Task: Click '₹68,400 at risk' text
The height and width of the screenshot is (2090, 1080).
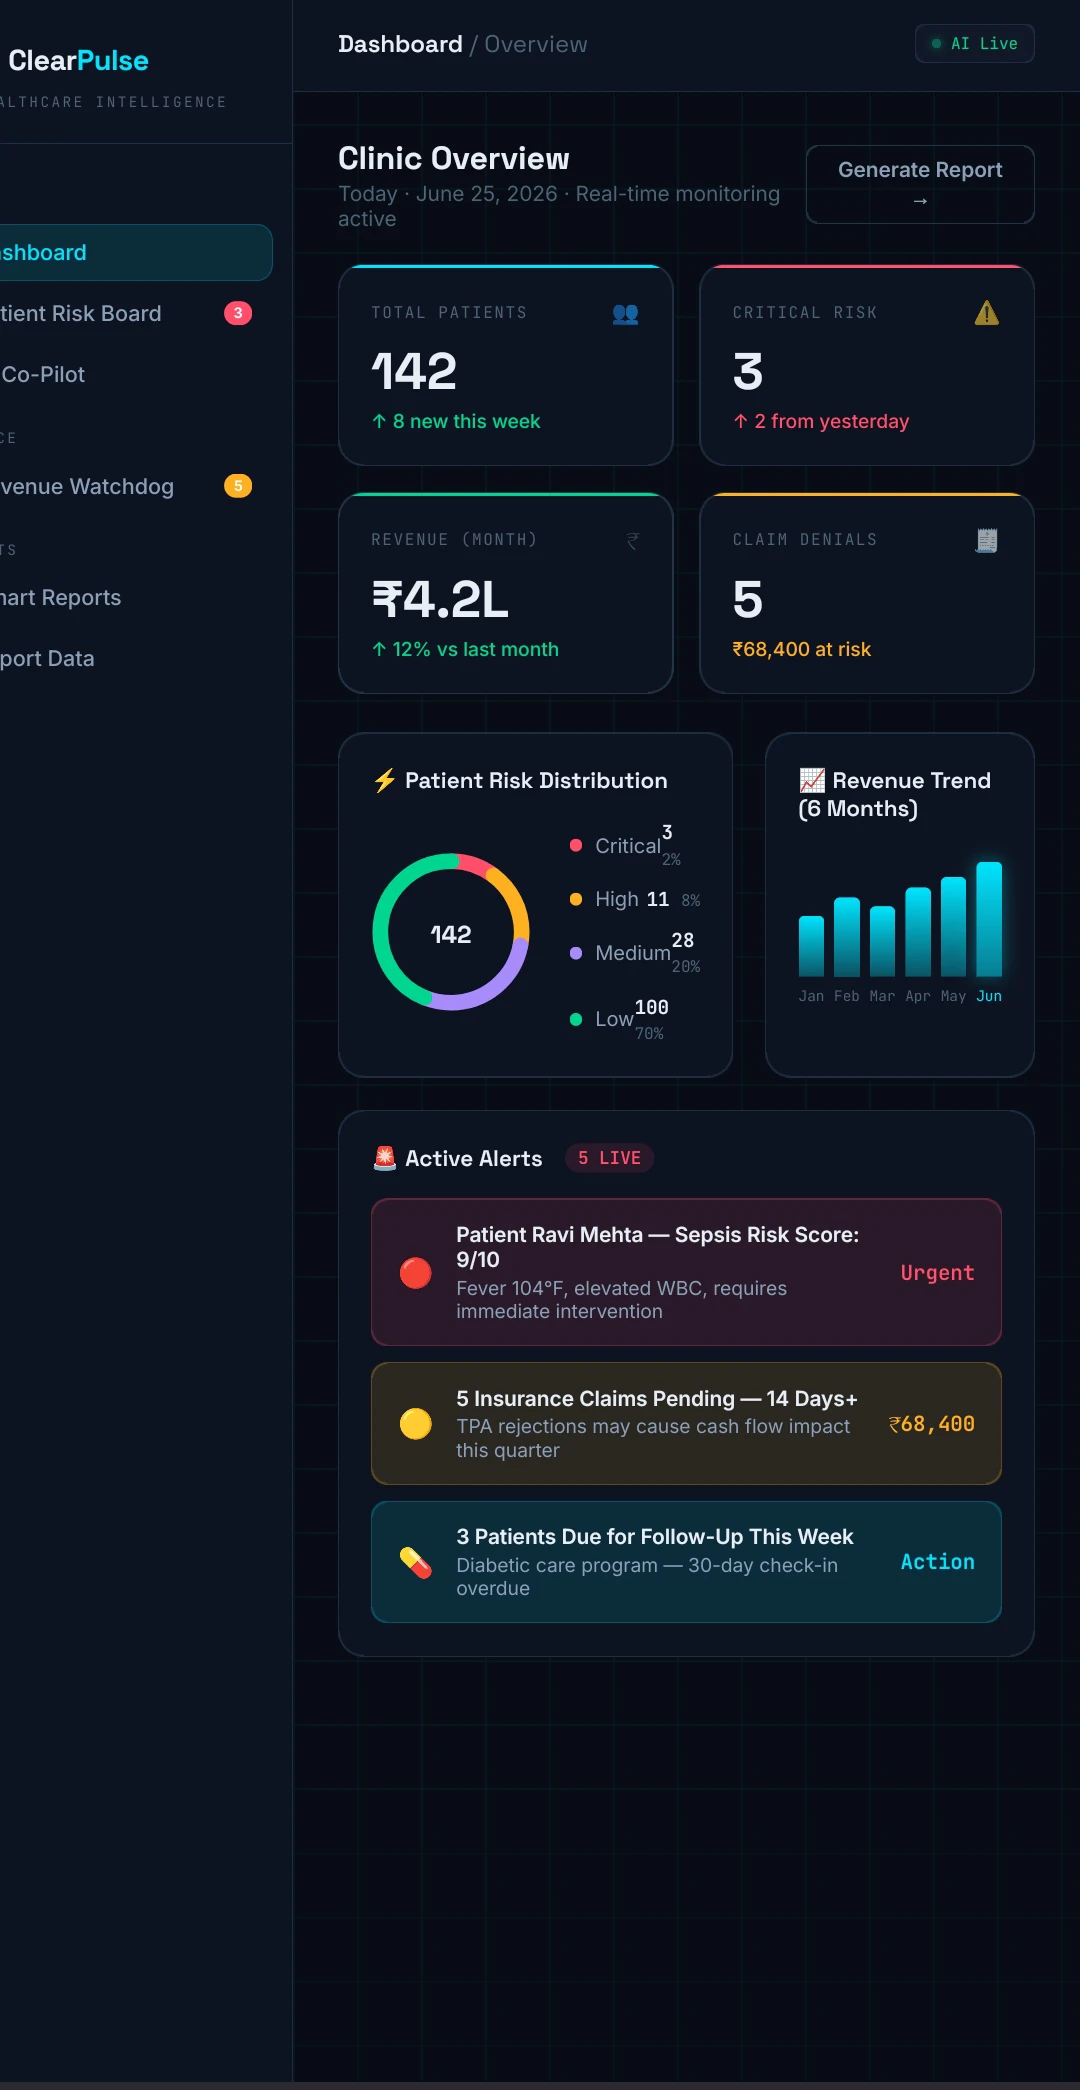Action: coord(802,649)
